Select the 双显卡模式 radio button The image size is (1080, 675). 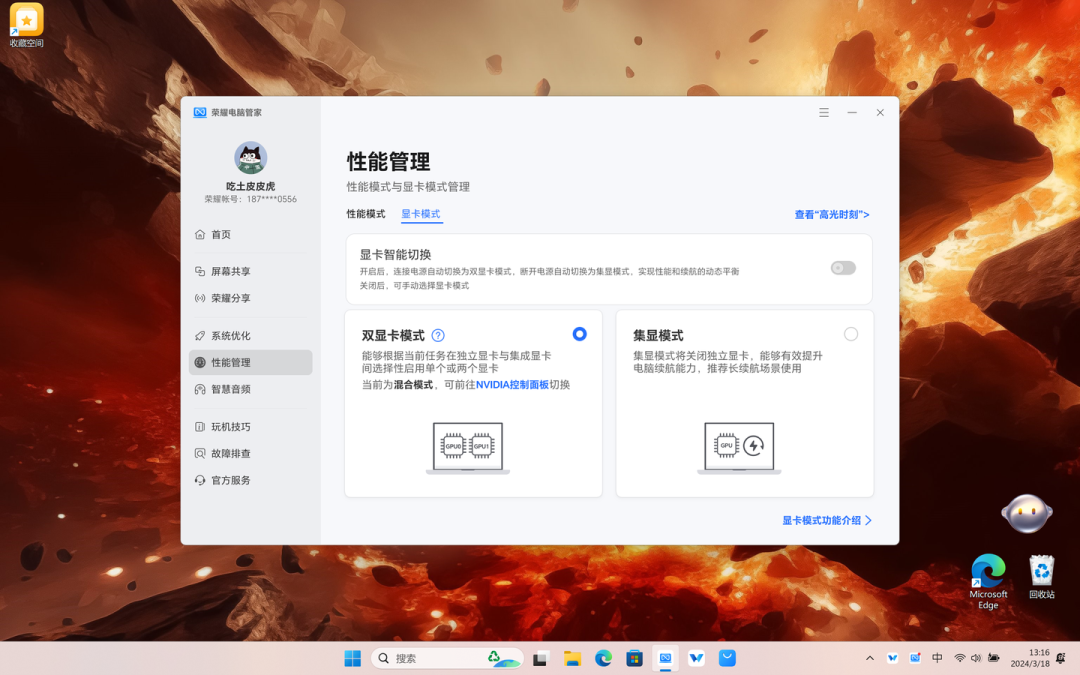[x=579, y=334]
